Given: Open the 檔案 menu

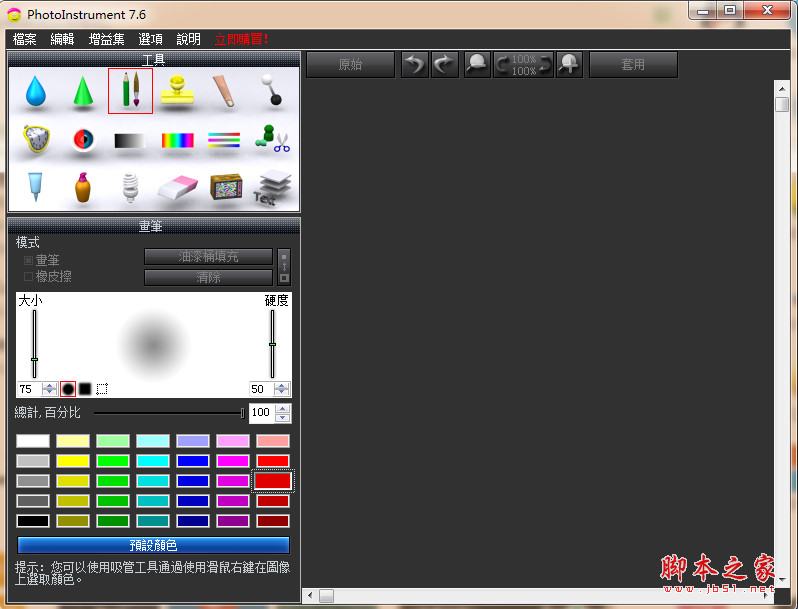Looking at the screenshot, I should pos(24,39).
